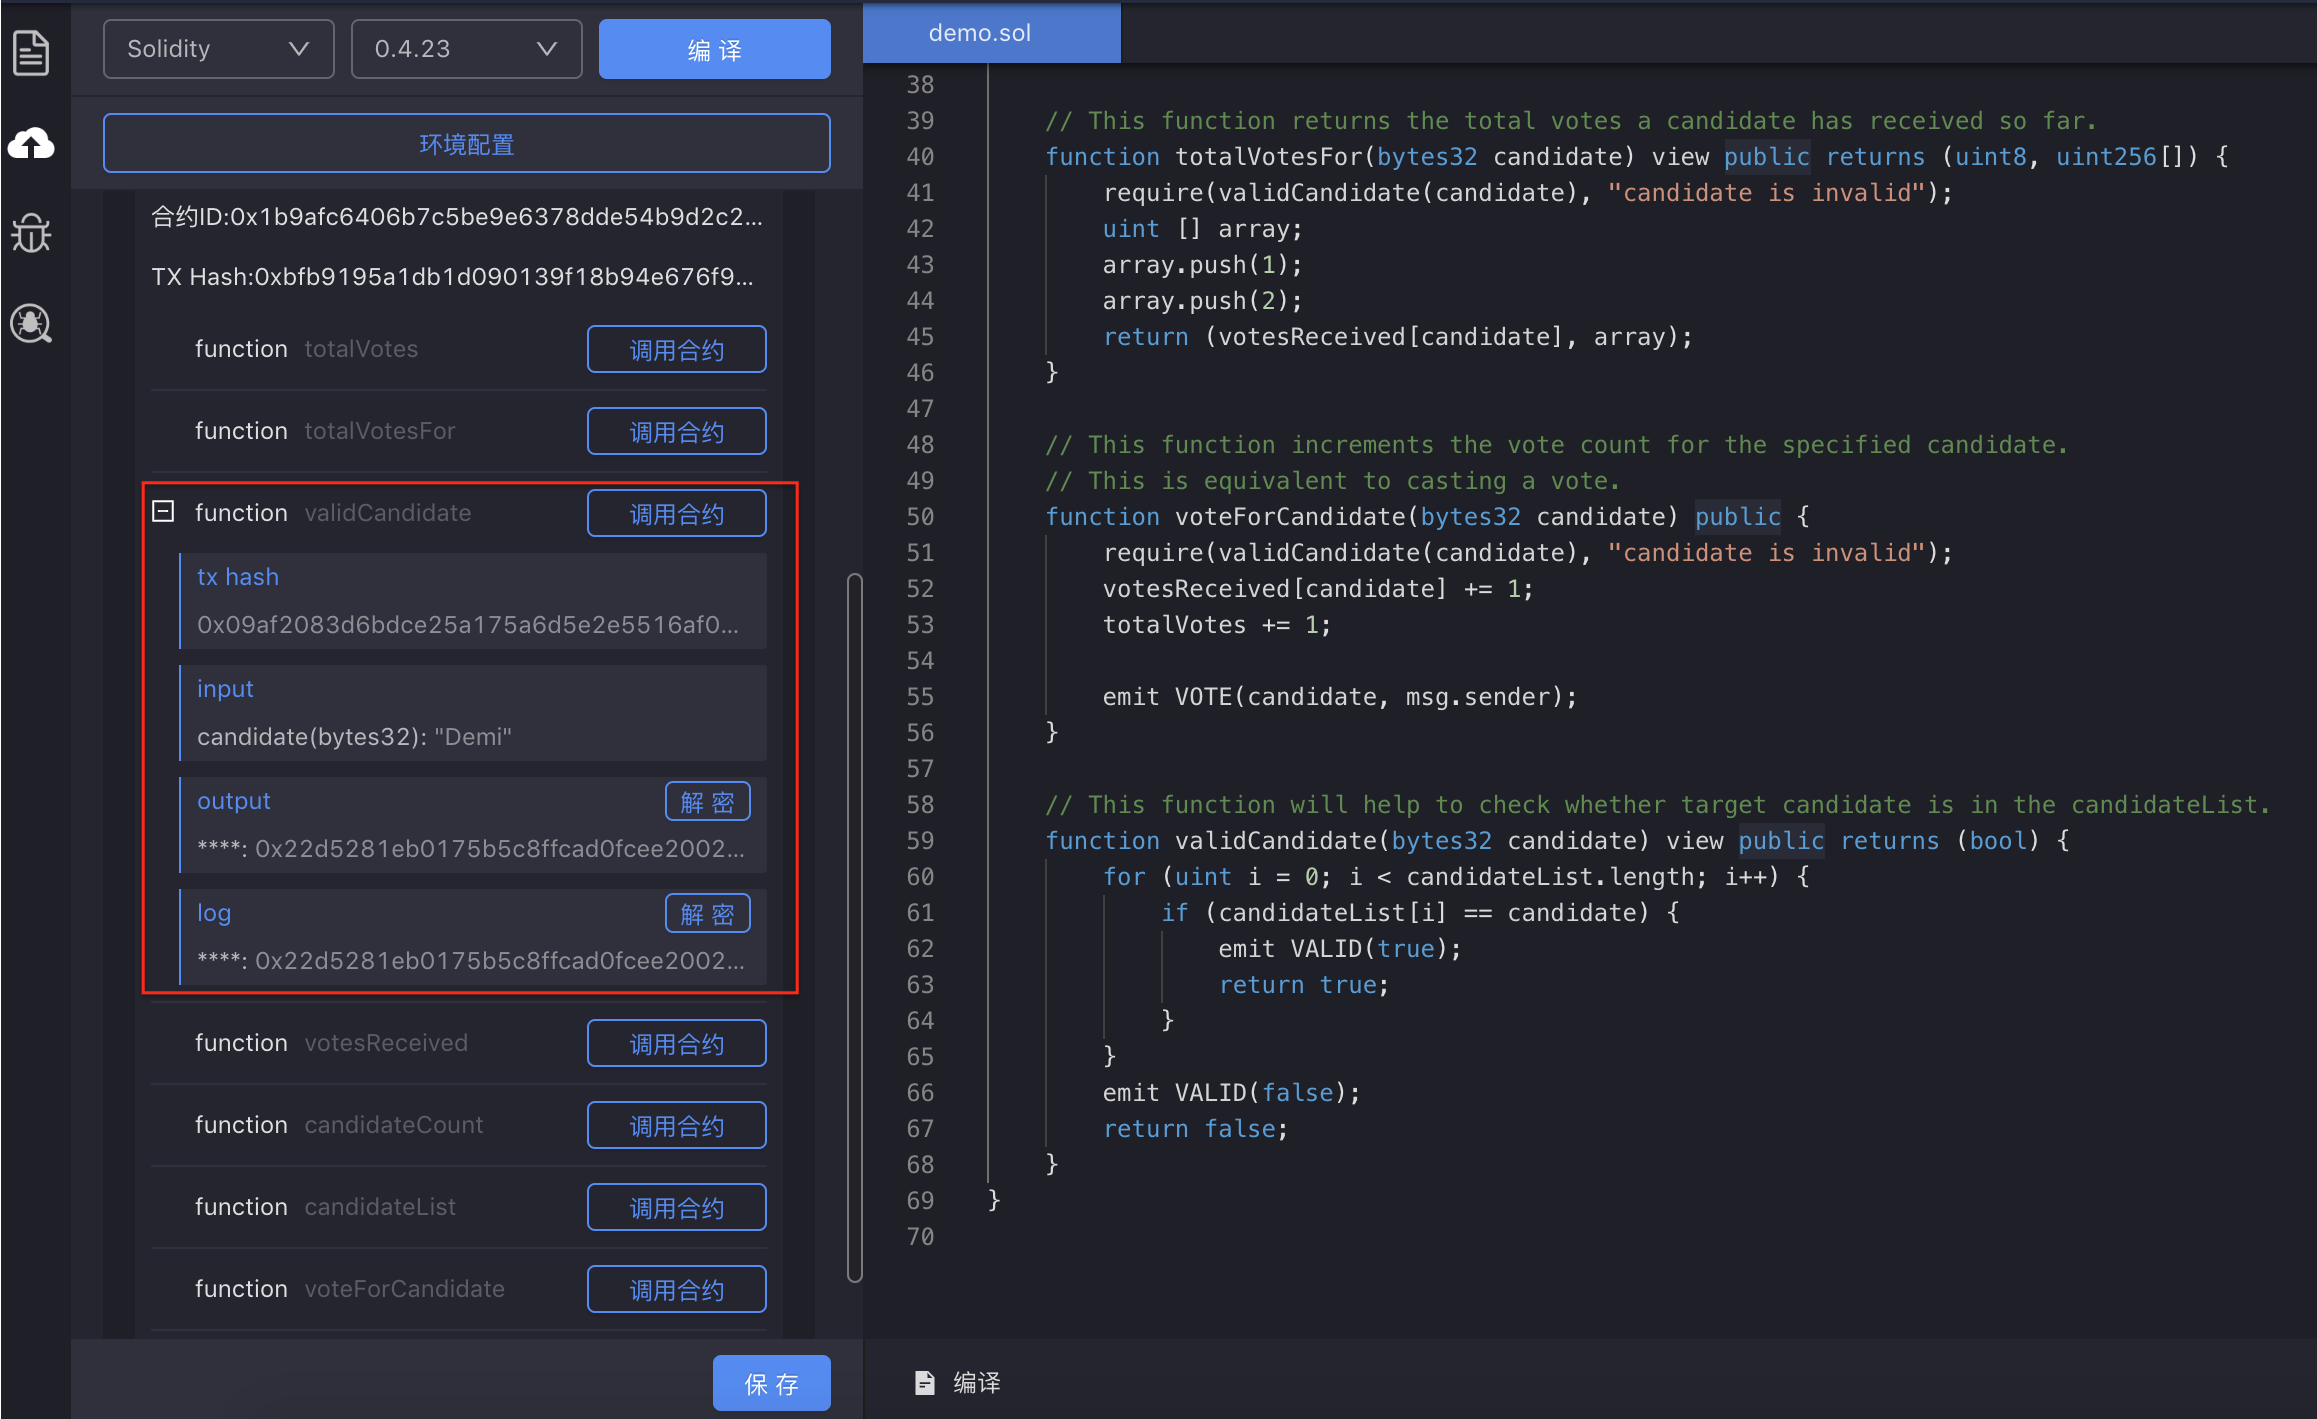This screenshot has width=2317, height=1419.
Task: Click the candidateCount function name
Action: (x=393, y=1125)
